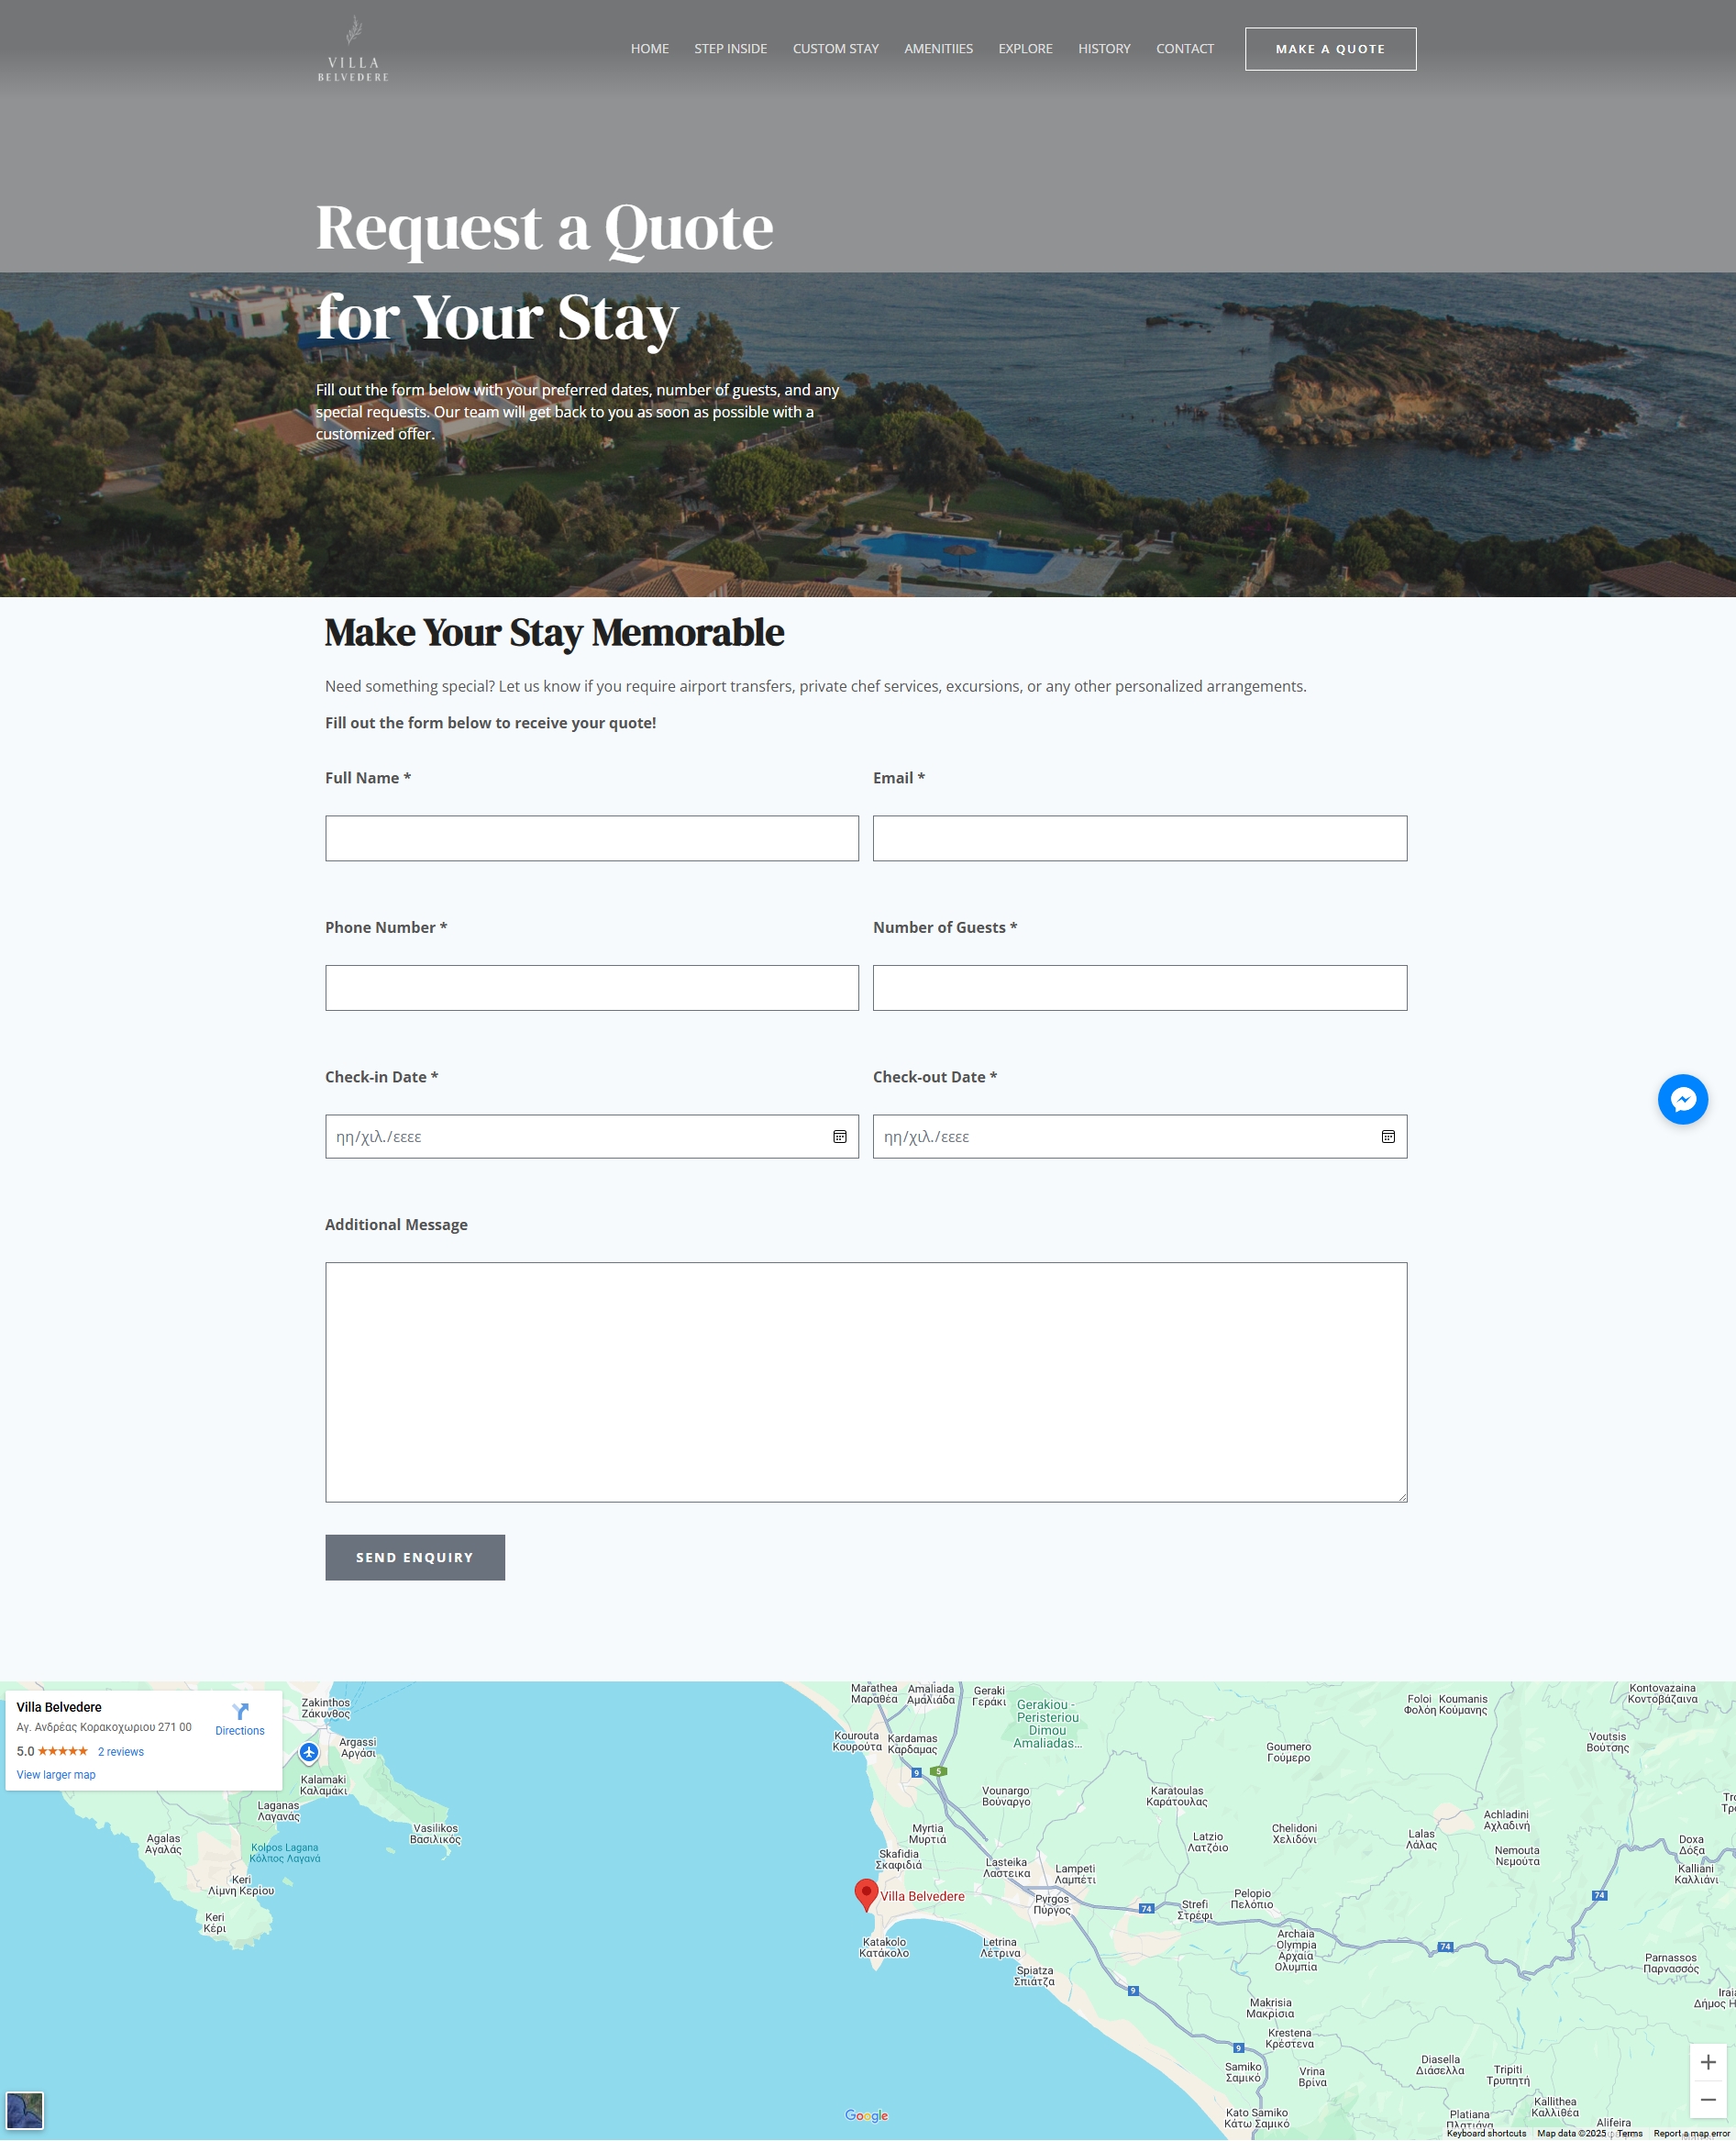Zoom in on the map
The image size is (1736, 2141).
click(x=1708, y=2062)
